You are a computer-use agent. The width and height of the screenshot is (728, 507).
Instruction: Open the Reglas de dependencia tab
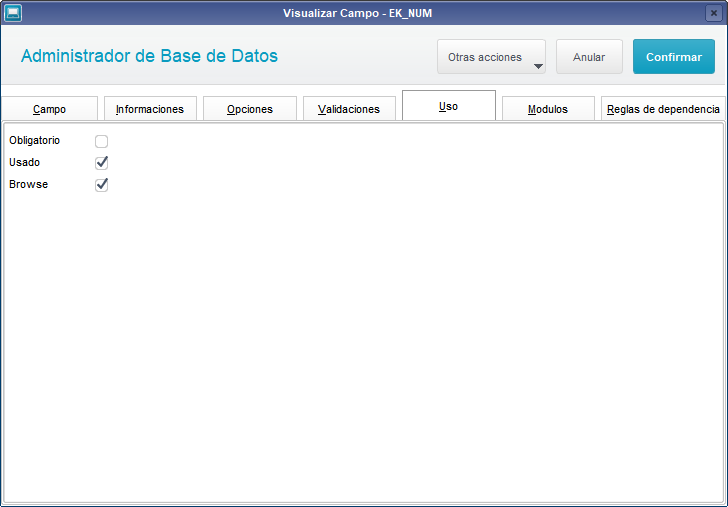(663, 109)
